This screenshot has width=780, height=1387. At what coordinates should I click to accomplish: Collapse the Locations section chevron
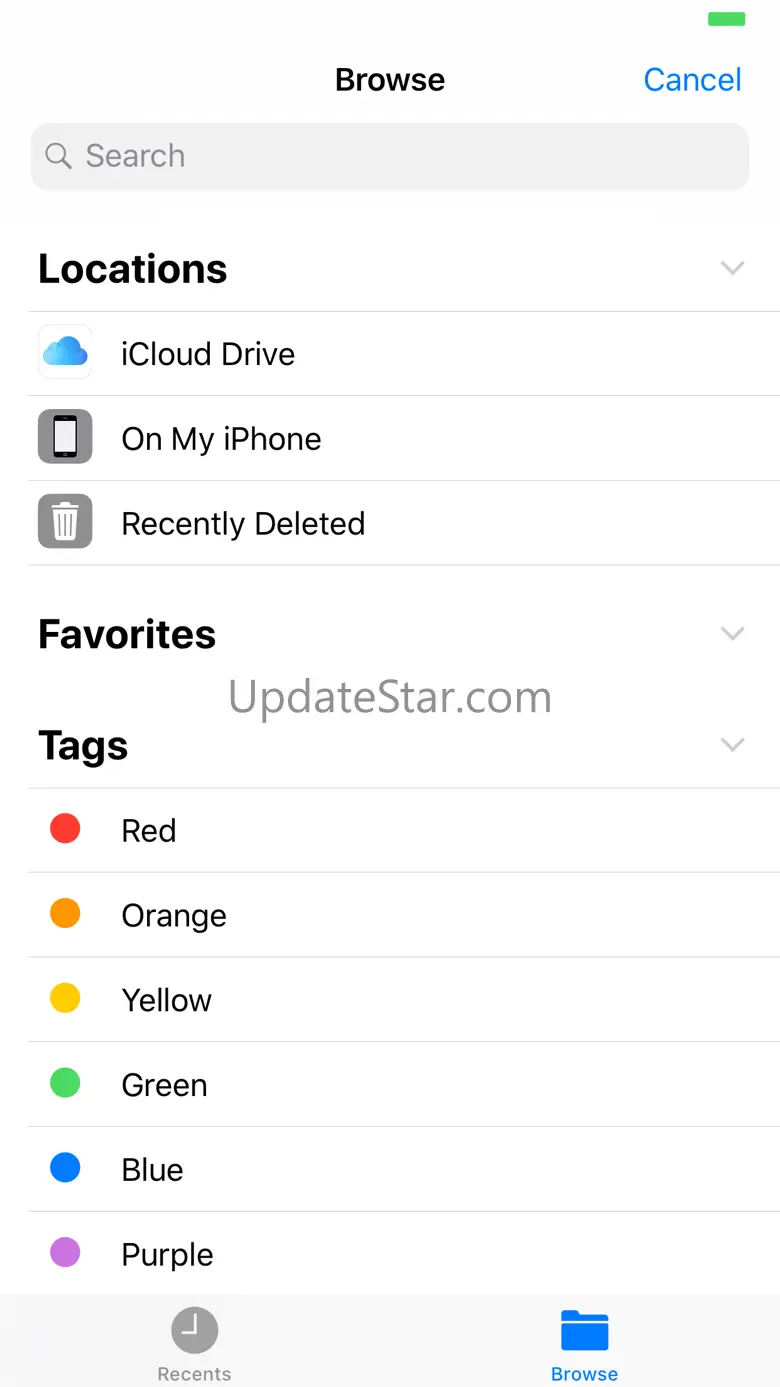[733, 268]
